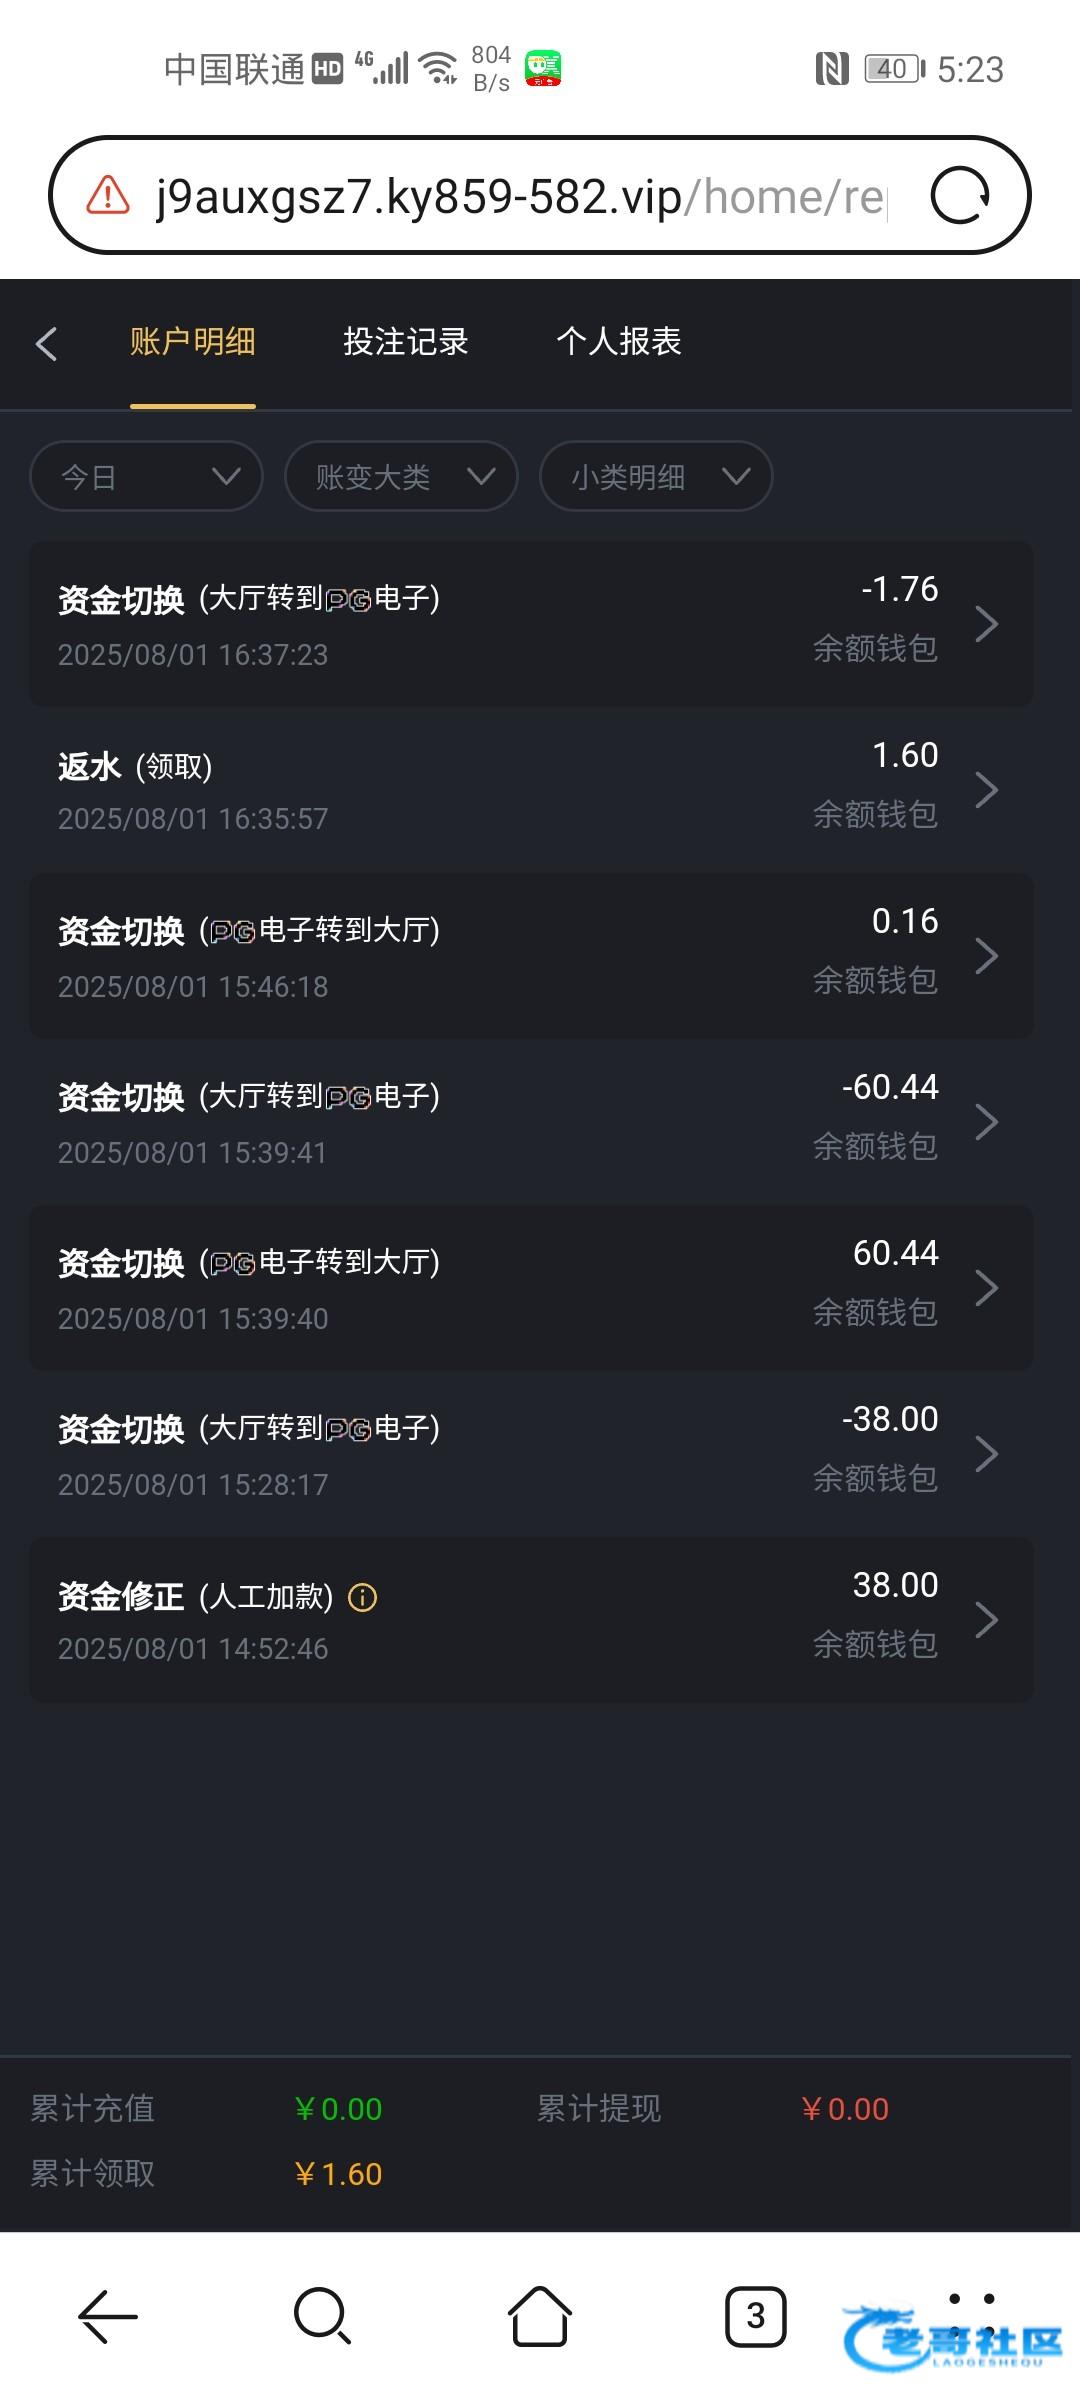Image resolution: width=1080 pixels, height=2400 pixels.
Task: Go to browser home page icon
Action: click(540, 2315)
